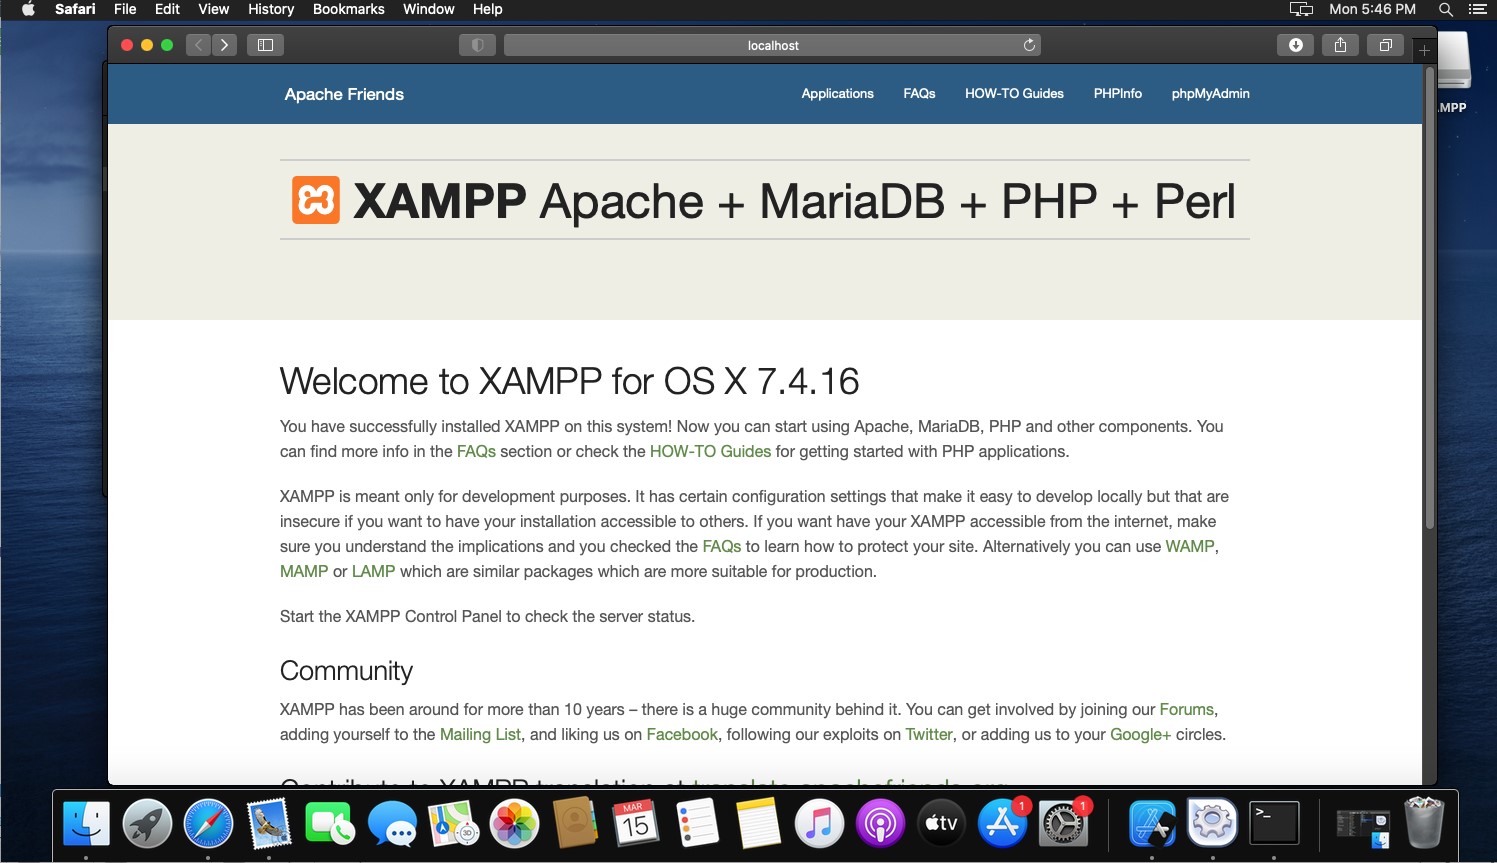Open Finder from the Dock

[x=86, y=825]
